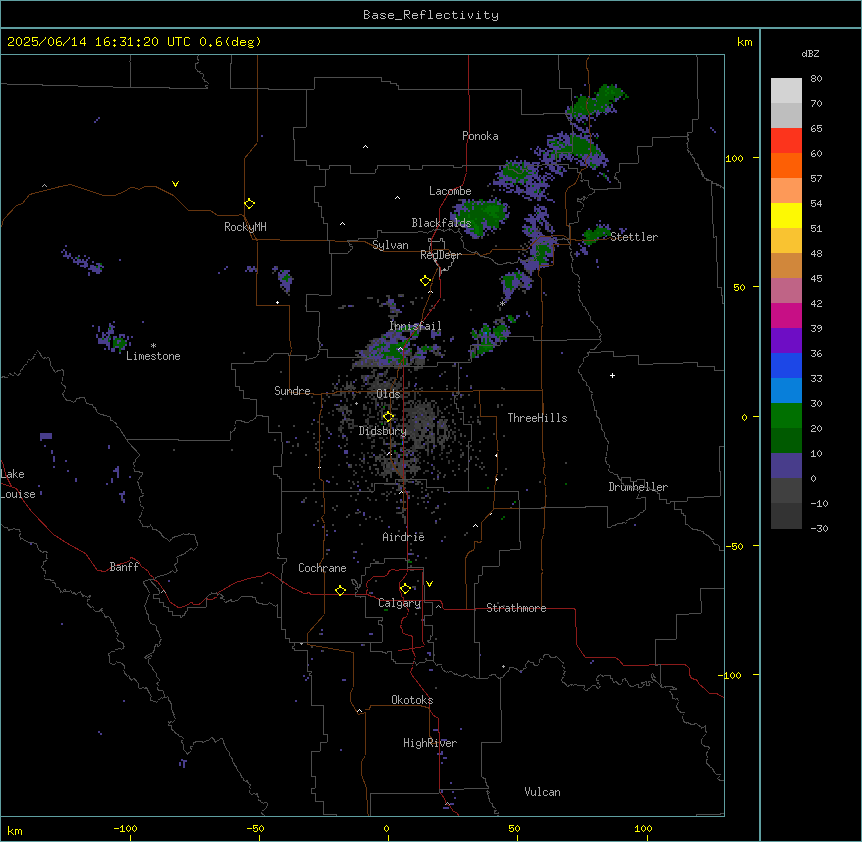Click the Vulcan label
The image size is (862, 842).
click(x=542, y=792)
